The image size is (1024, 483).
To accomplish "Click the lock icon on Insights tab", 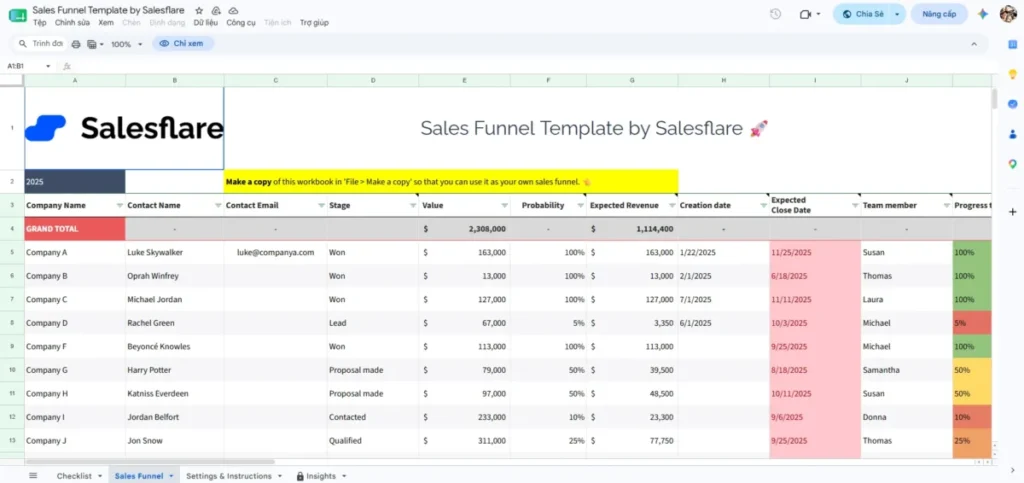I will coord(300,476).
